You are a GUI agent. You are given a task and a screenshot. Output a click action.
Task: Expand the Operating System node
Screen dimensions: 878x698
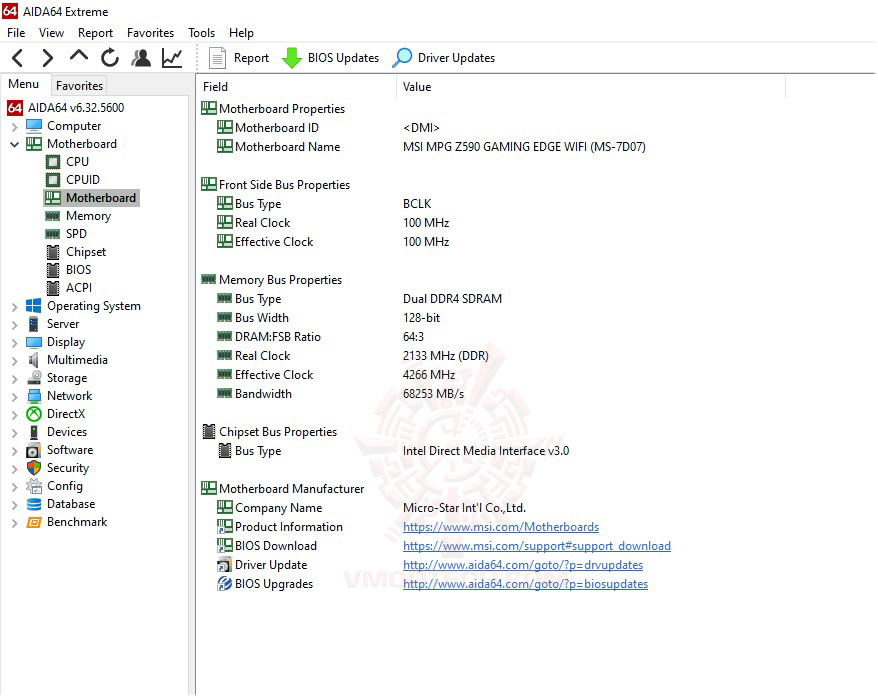point(15,307)
